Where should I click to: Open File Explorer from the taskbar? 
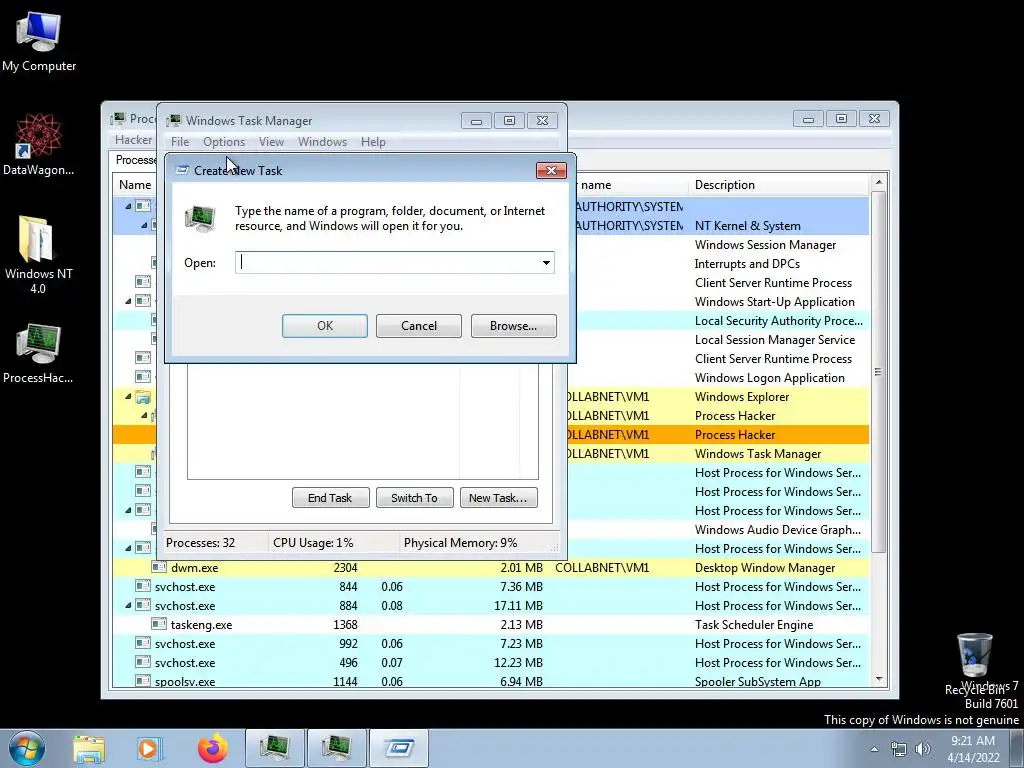pos(88,748)
